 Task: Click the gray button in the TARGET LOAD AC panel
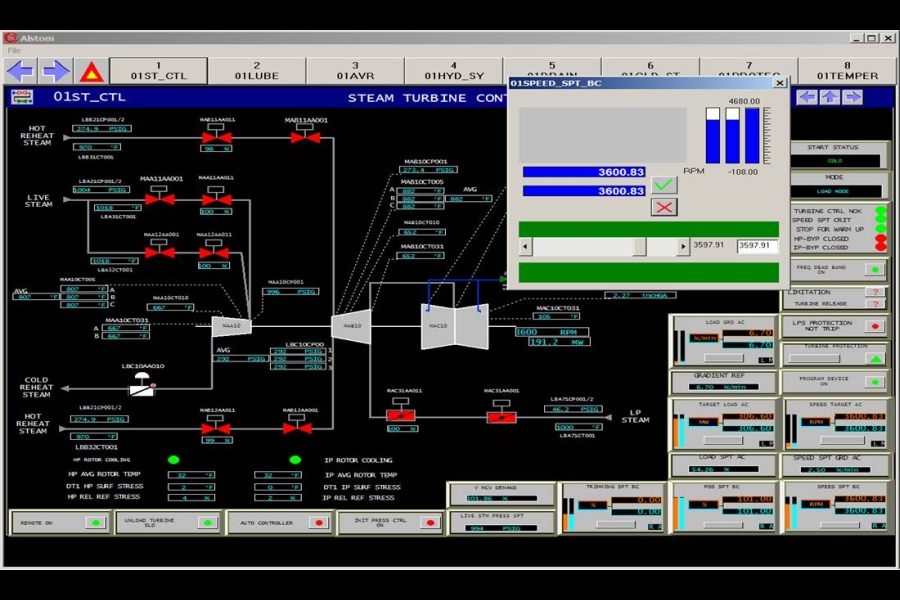click(x=724, y=440)
